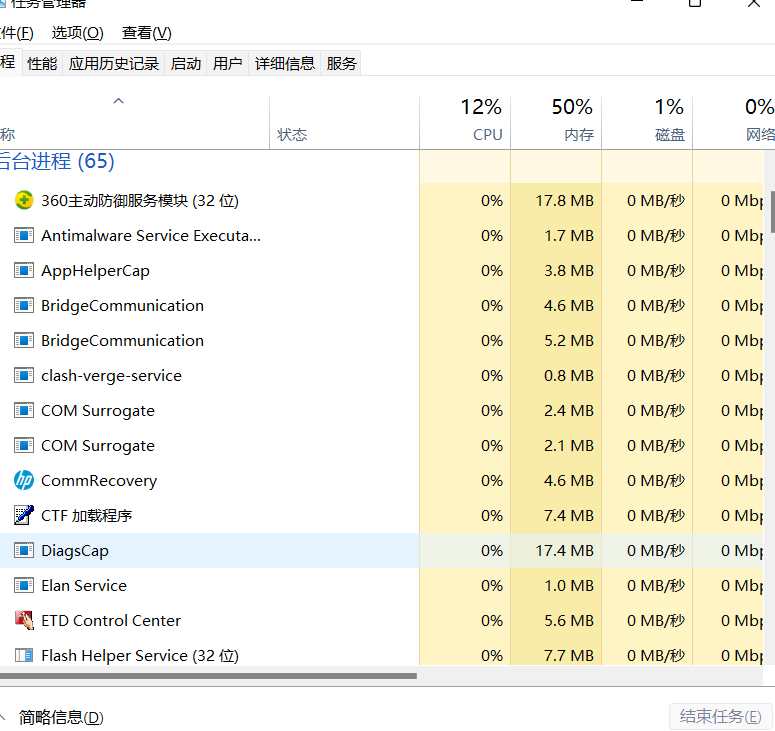Open the 启动 tab
The width and height of the screenshot is (775, 731).
[x=186, y=63]
